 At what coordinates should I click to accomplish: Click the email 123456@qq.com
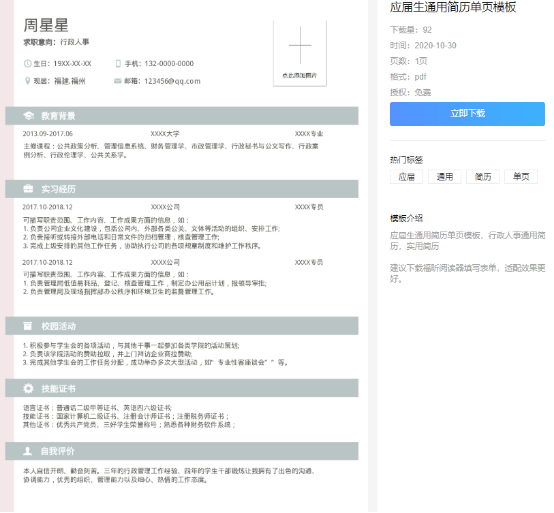pyautogui.click(x=172, y=81)
